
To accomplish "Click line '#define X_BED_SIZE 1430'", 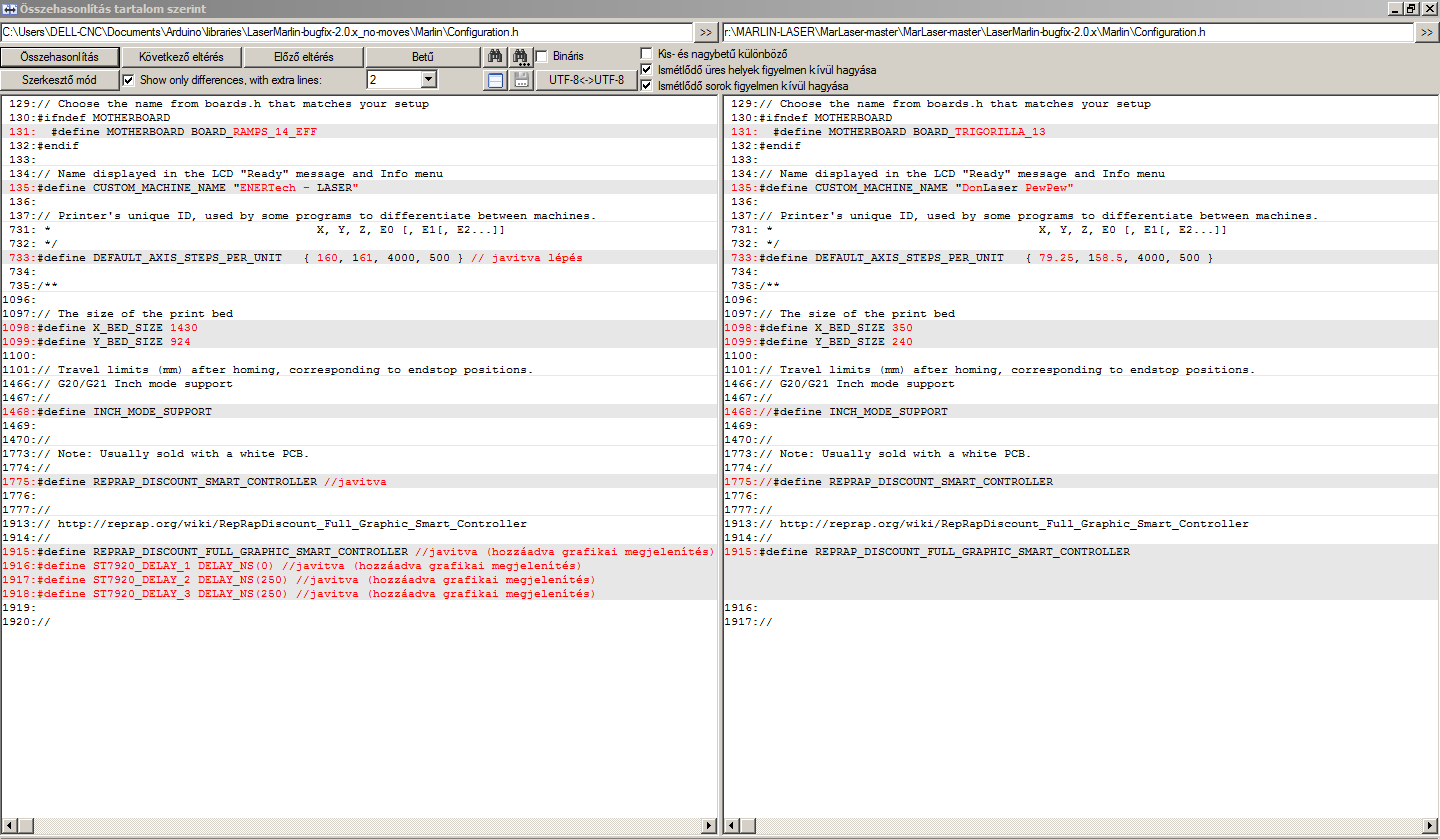I will tap(359, 327).
